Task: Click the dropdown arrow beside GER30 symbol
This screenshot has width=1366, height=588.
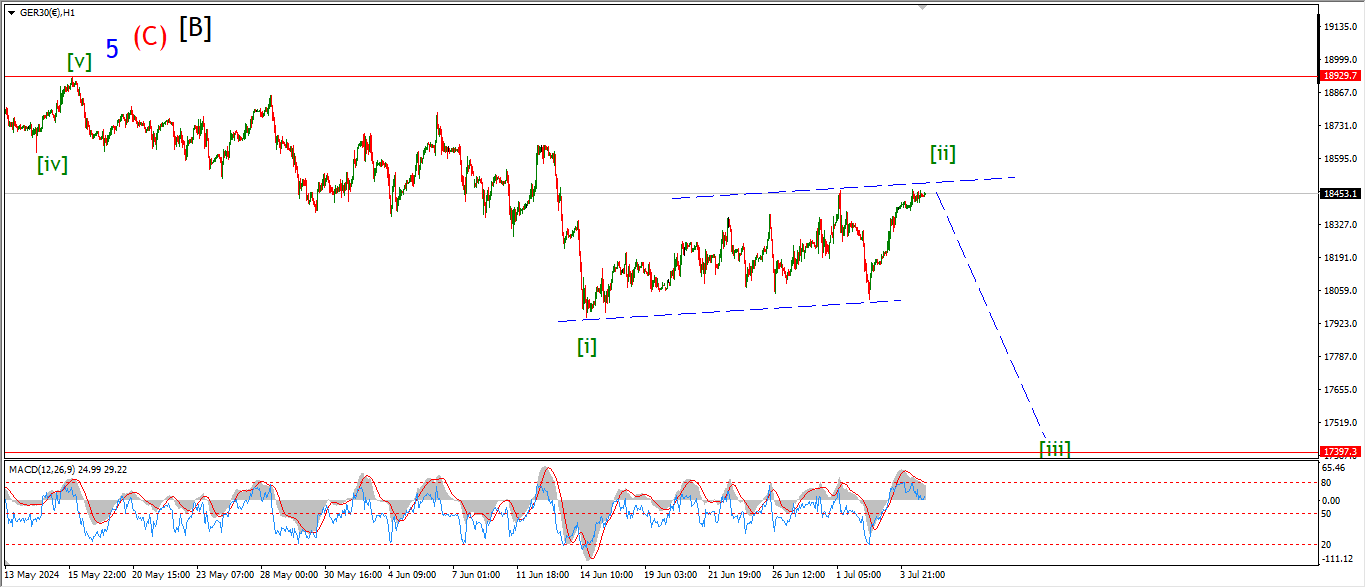Action: 10,11
